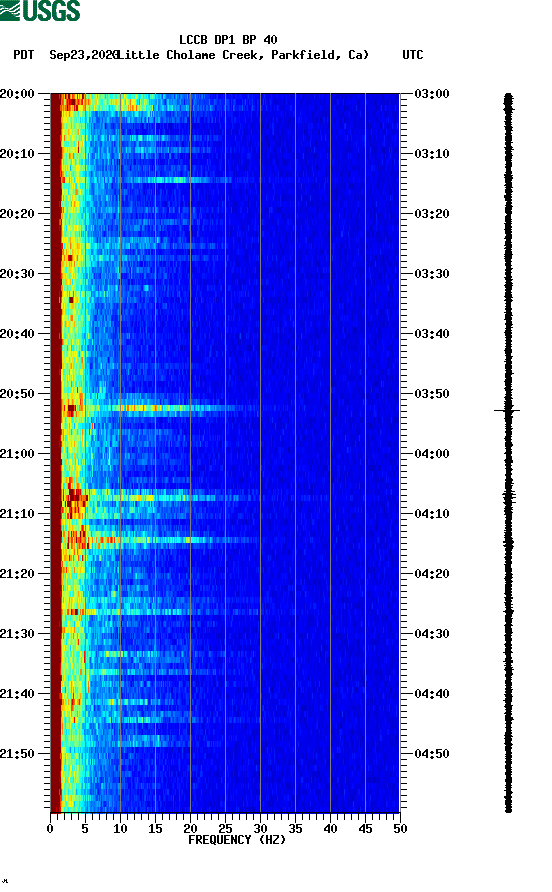Click the 40 Hz axis tick label
The width and height of the screenshot is (552, 892).
tap(330, 829)
